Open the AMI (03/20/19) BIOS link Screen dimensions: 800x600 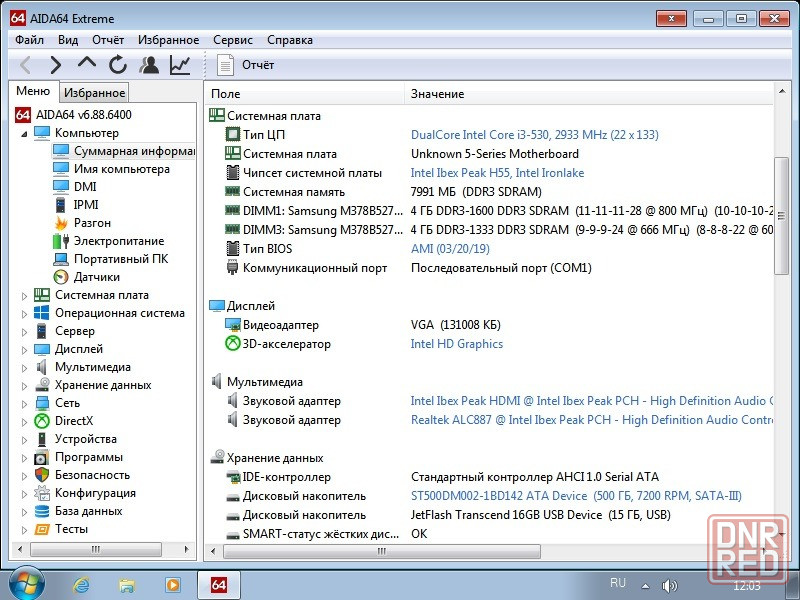tap(450, 249)
